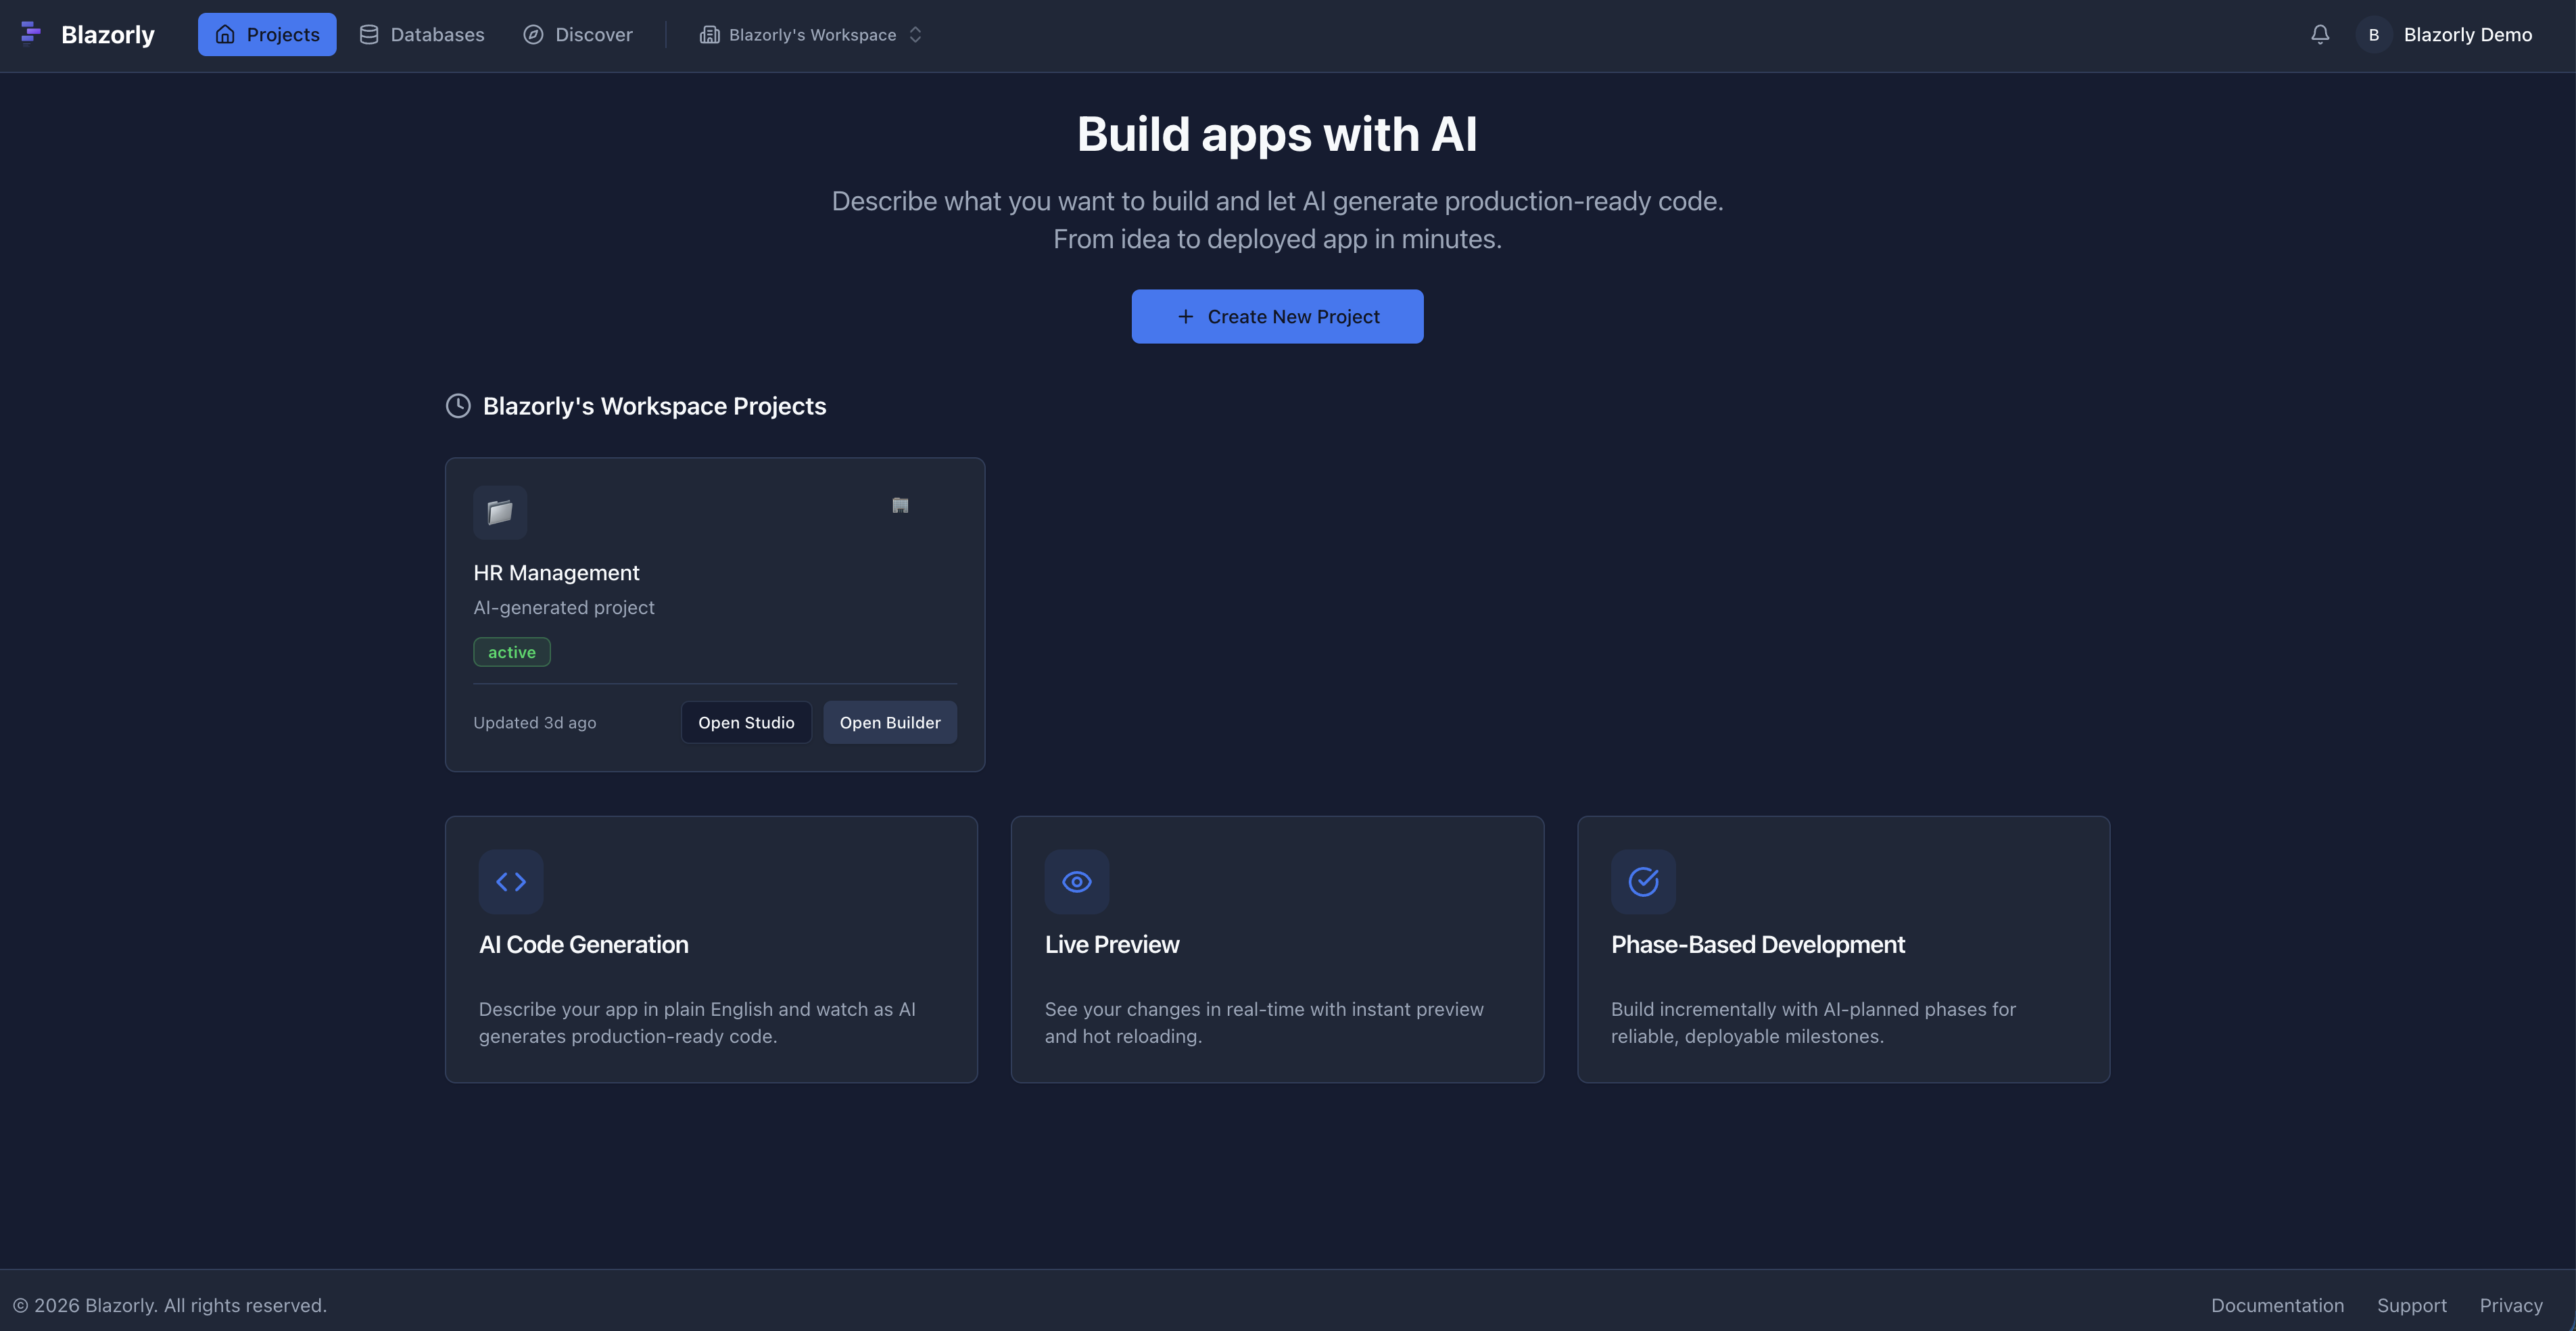Open the Discover tab
The width and height of the screenshot is (2576, 1331).
click(578, 35)
